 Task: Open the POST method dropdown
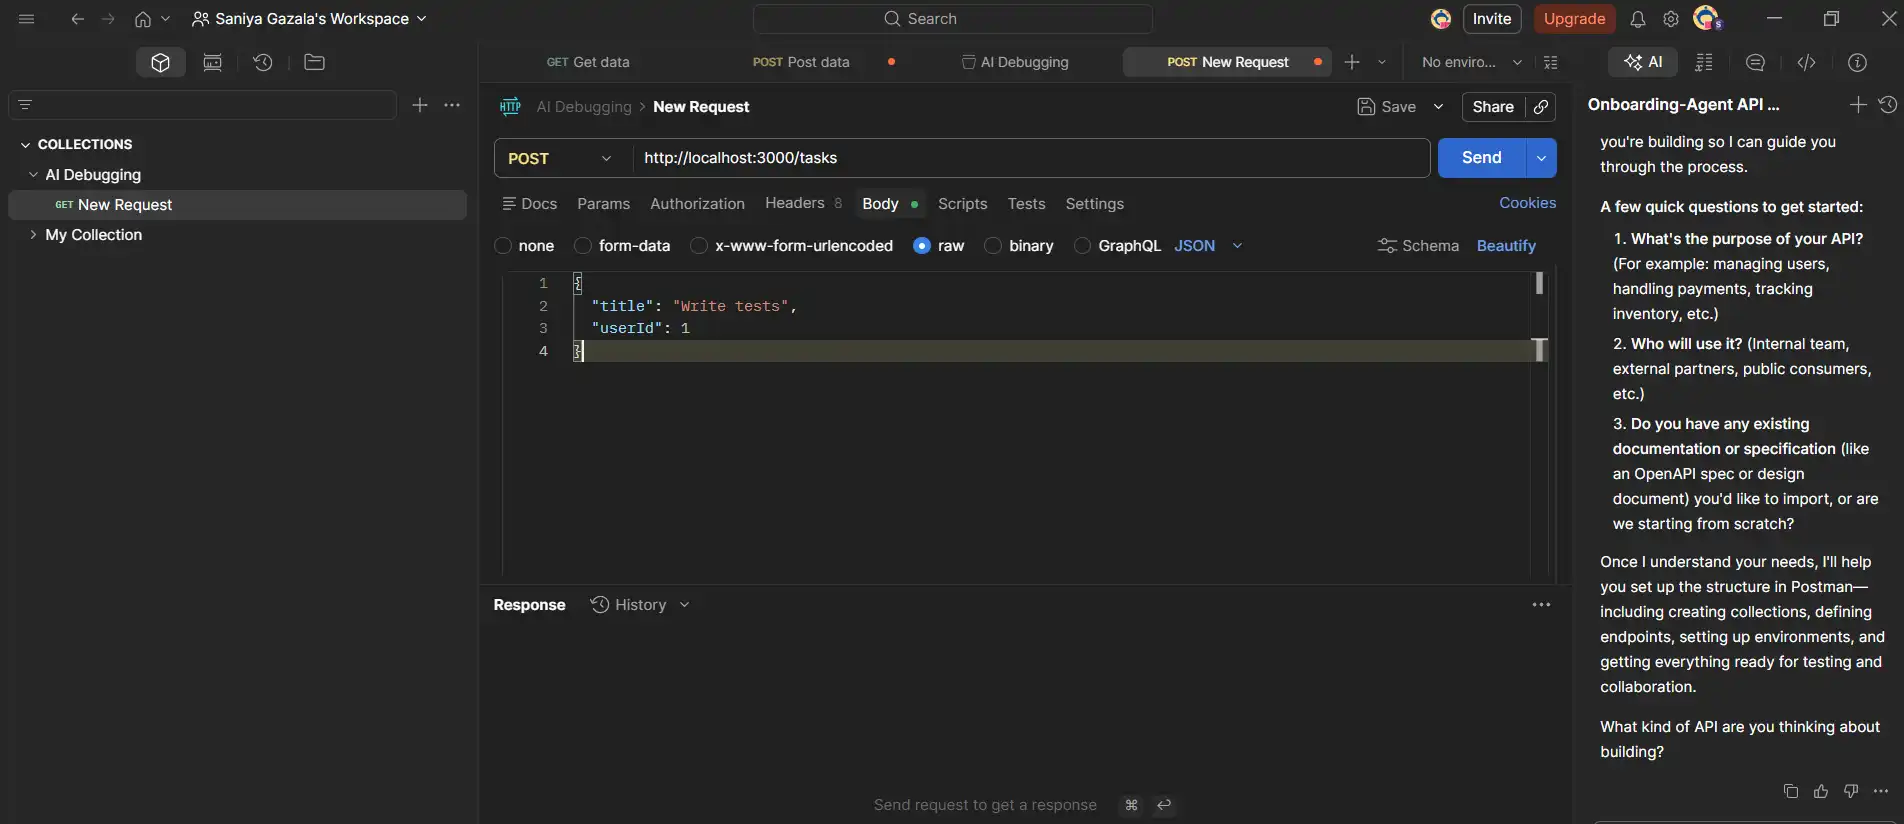[x=561, y=159]
